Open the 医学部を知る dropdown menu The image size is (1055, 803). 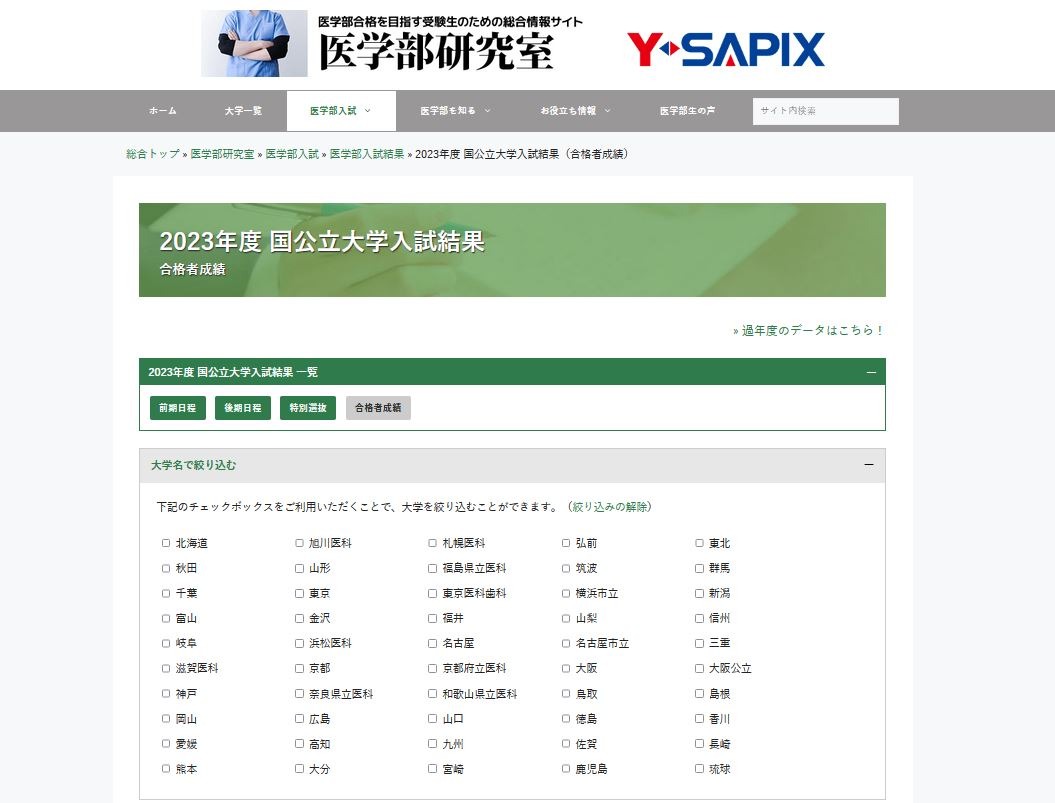pyautogui.click(x=456, y=111)
